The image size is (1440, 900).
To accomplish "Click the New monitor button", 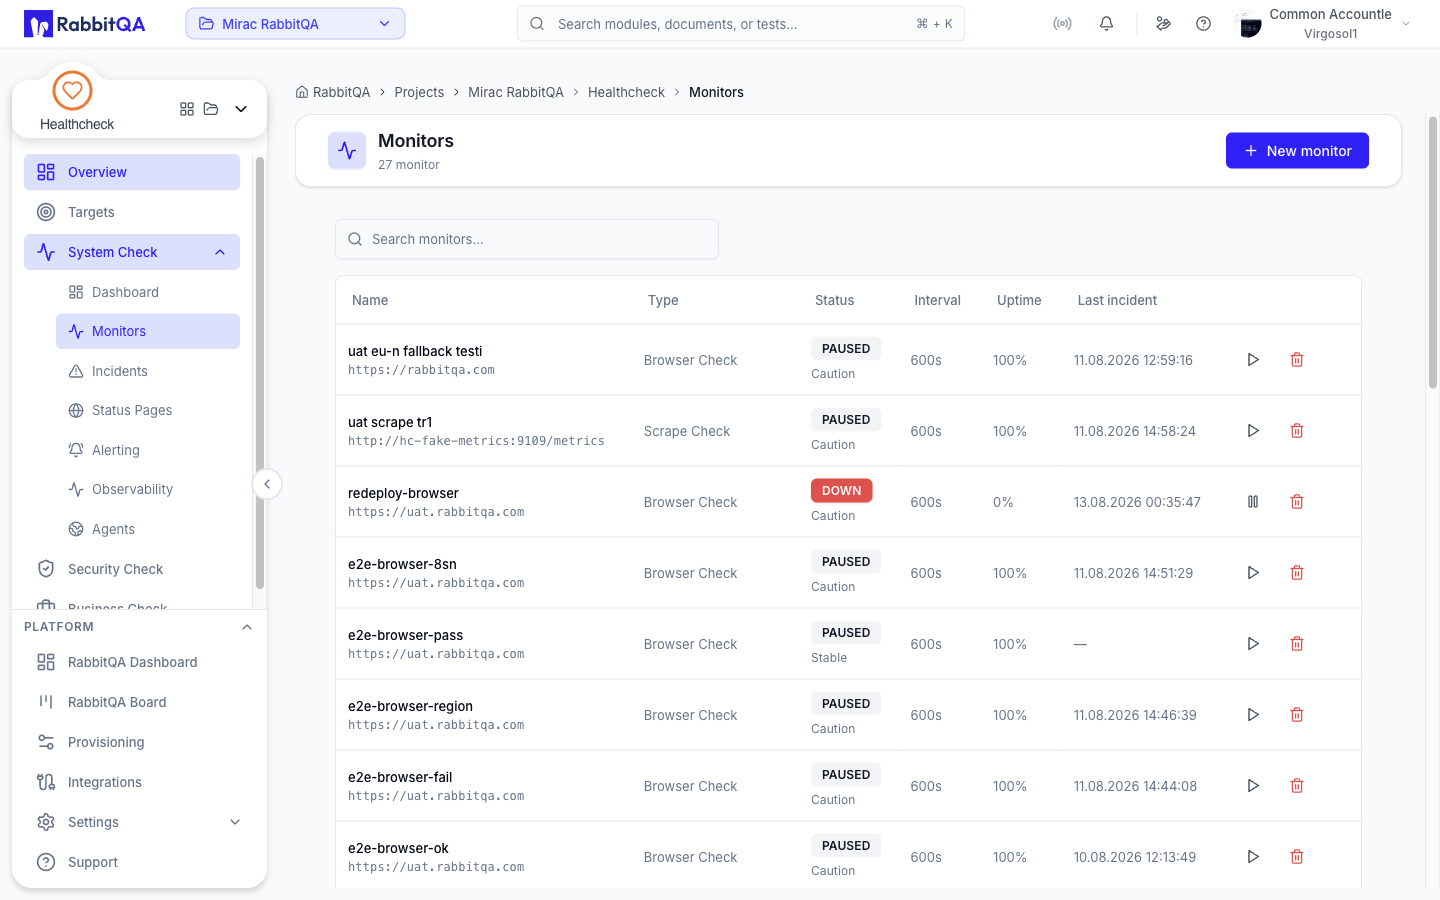I will pos(1297,151).
